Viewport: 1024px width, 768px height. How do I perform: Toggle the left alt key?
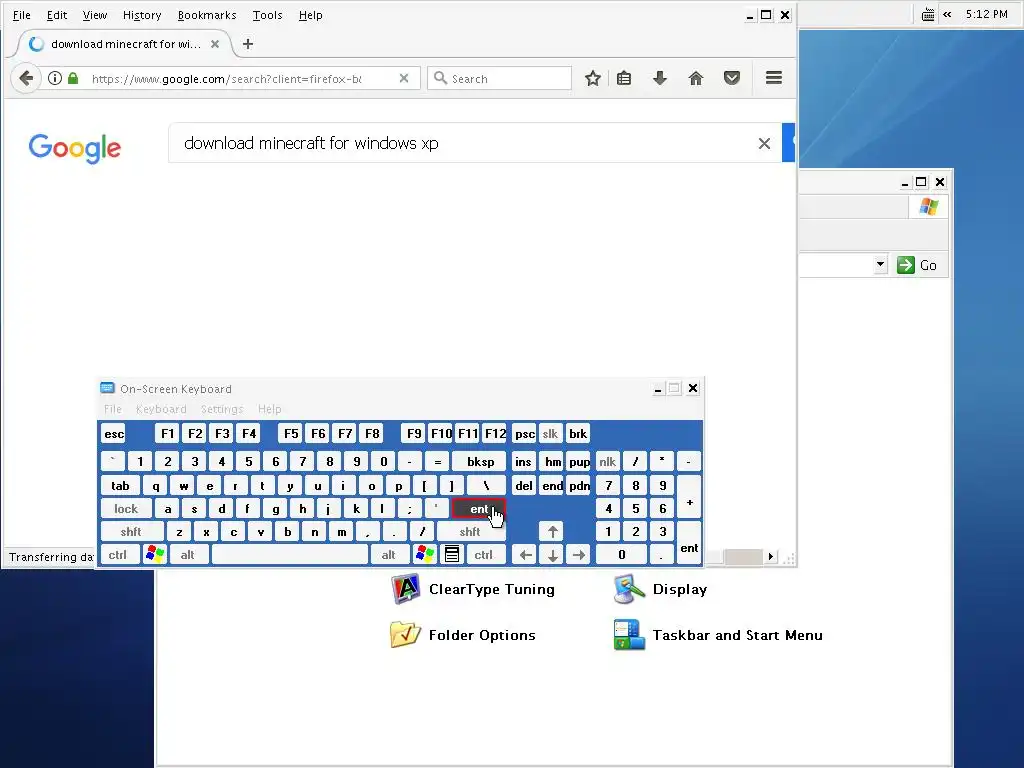coord(188,554)
